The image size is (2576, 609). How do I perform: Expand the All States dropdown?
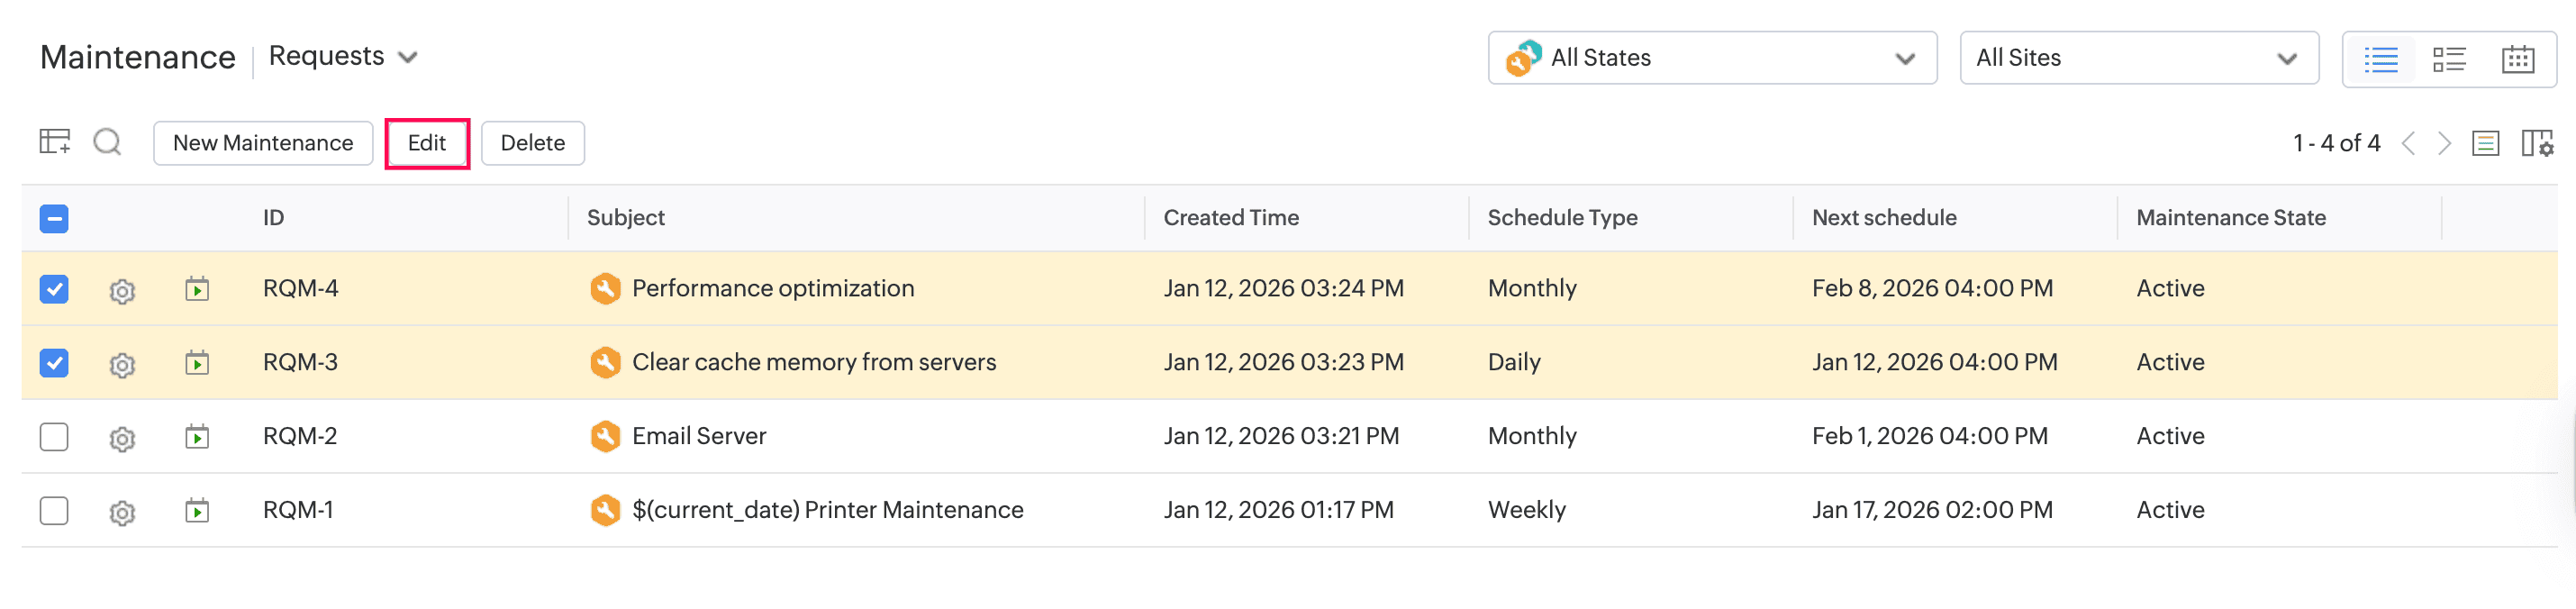tap(1711, 58)
